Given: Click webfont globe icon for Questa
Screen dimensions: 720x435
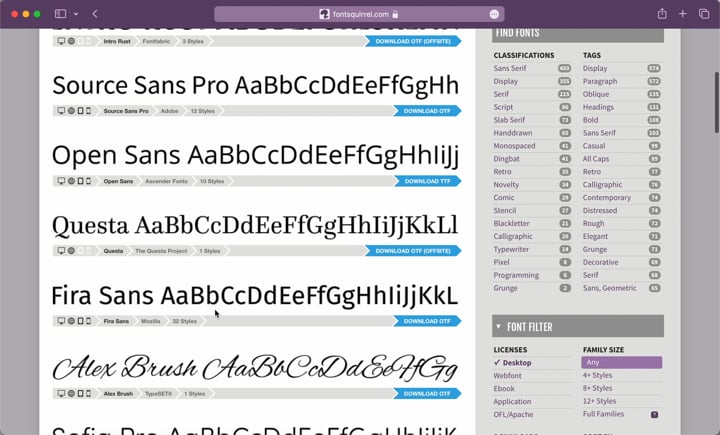Looking at the screenshot, I should point(71,251).
